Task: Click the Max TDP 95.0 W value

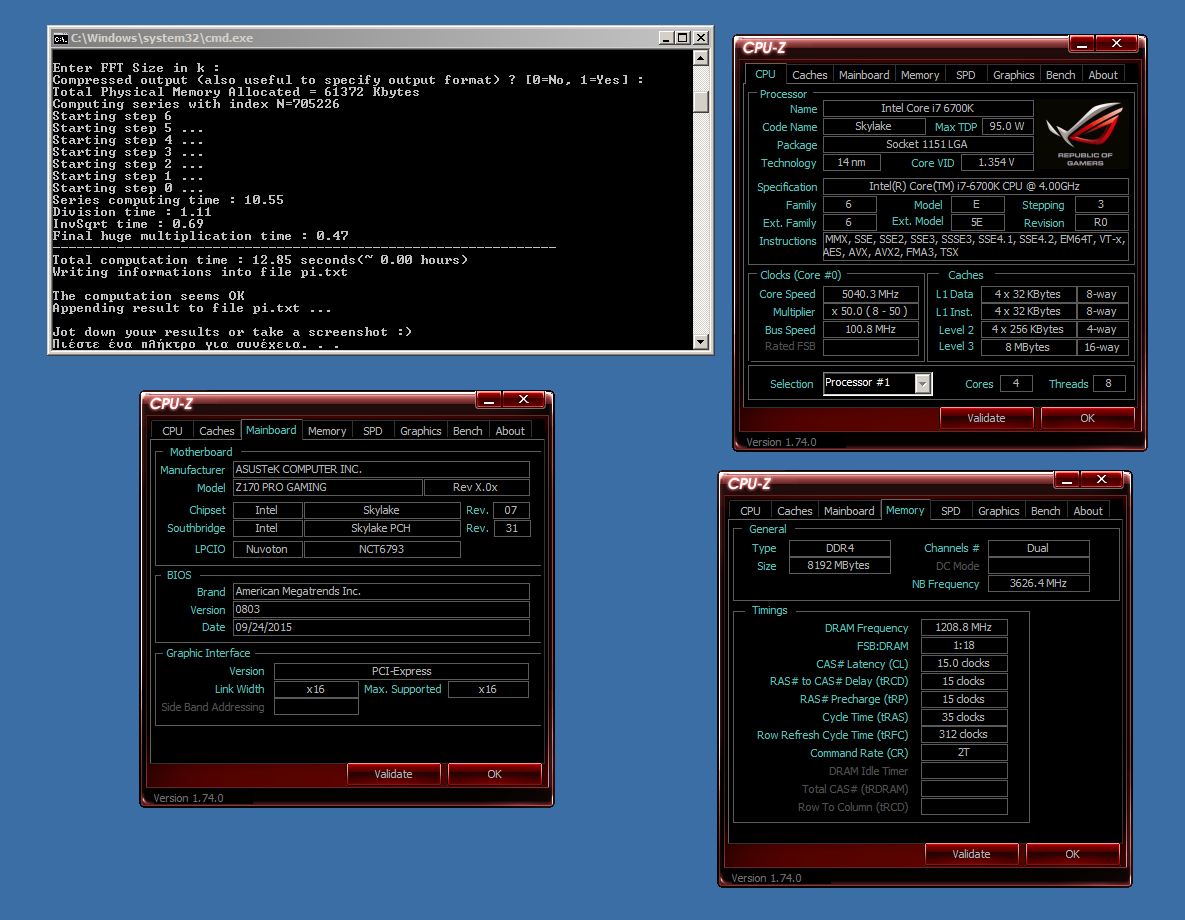Action: point(1007,126)
